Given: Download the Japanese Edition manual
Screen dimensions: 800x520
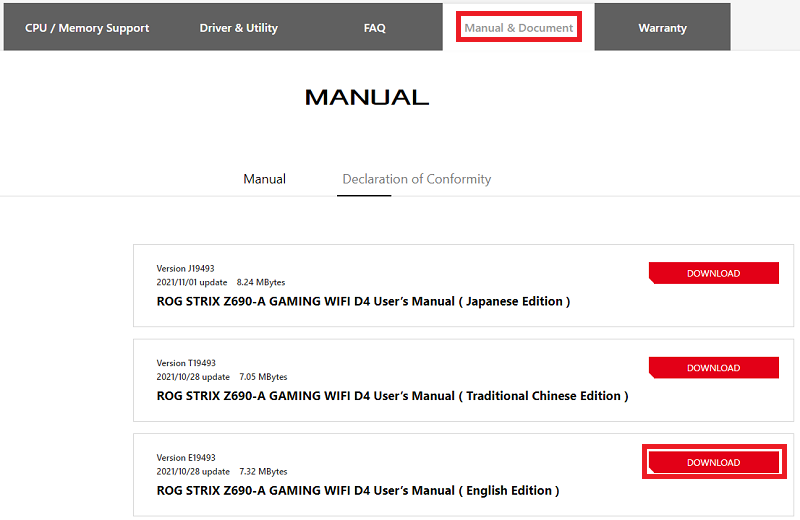Looking at the screenshot, I should click(x=714, y=273).
